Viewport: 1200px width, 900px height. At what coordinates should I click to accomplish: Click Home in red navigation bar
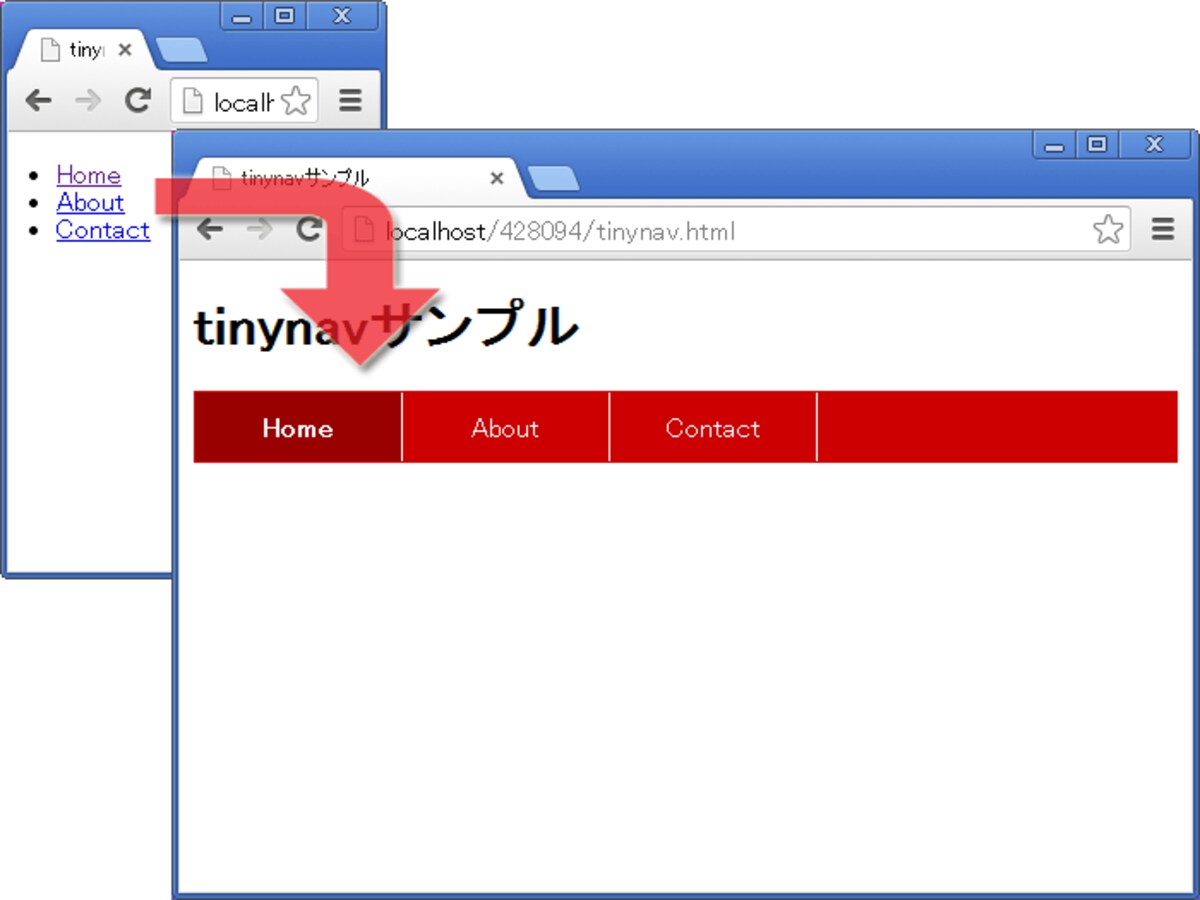(298, 428)
